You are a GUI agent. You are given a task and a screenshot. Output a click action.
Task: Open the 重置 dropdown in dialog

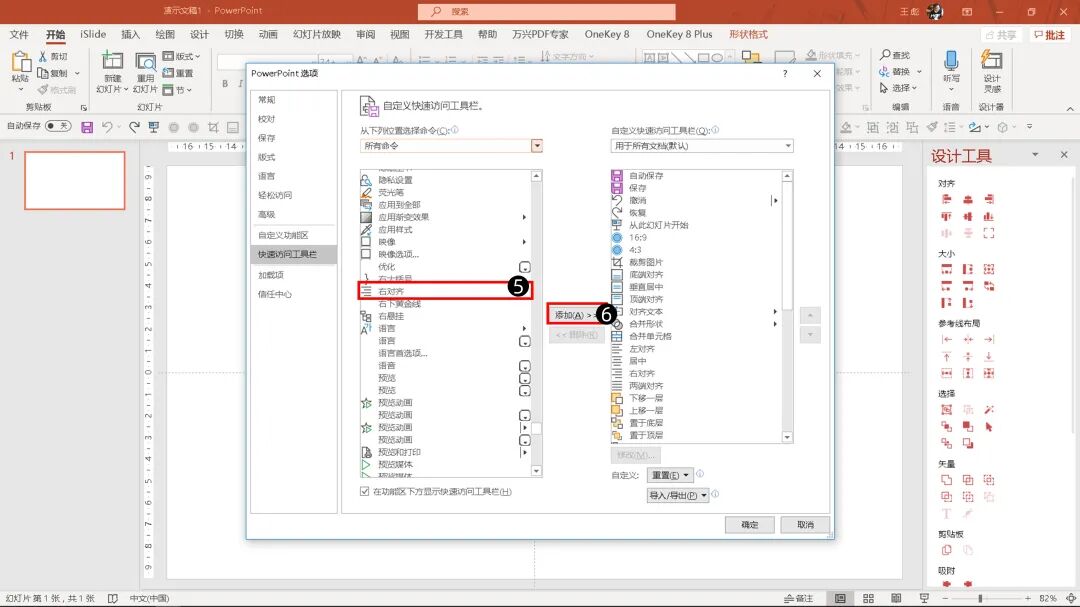tap(670, 475)
